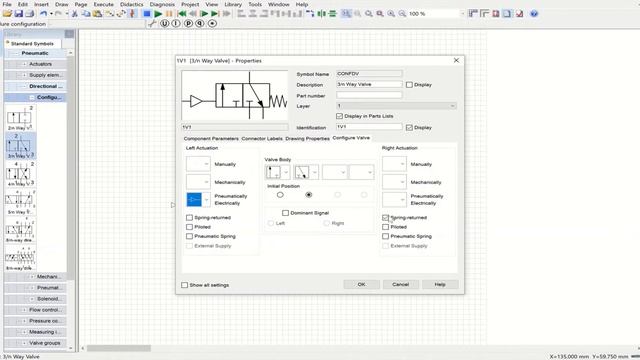Enable left Spring-returned checkbox
The image size is (640, 360).
[x=189, y=218]
